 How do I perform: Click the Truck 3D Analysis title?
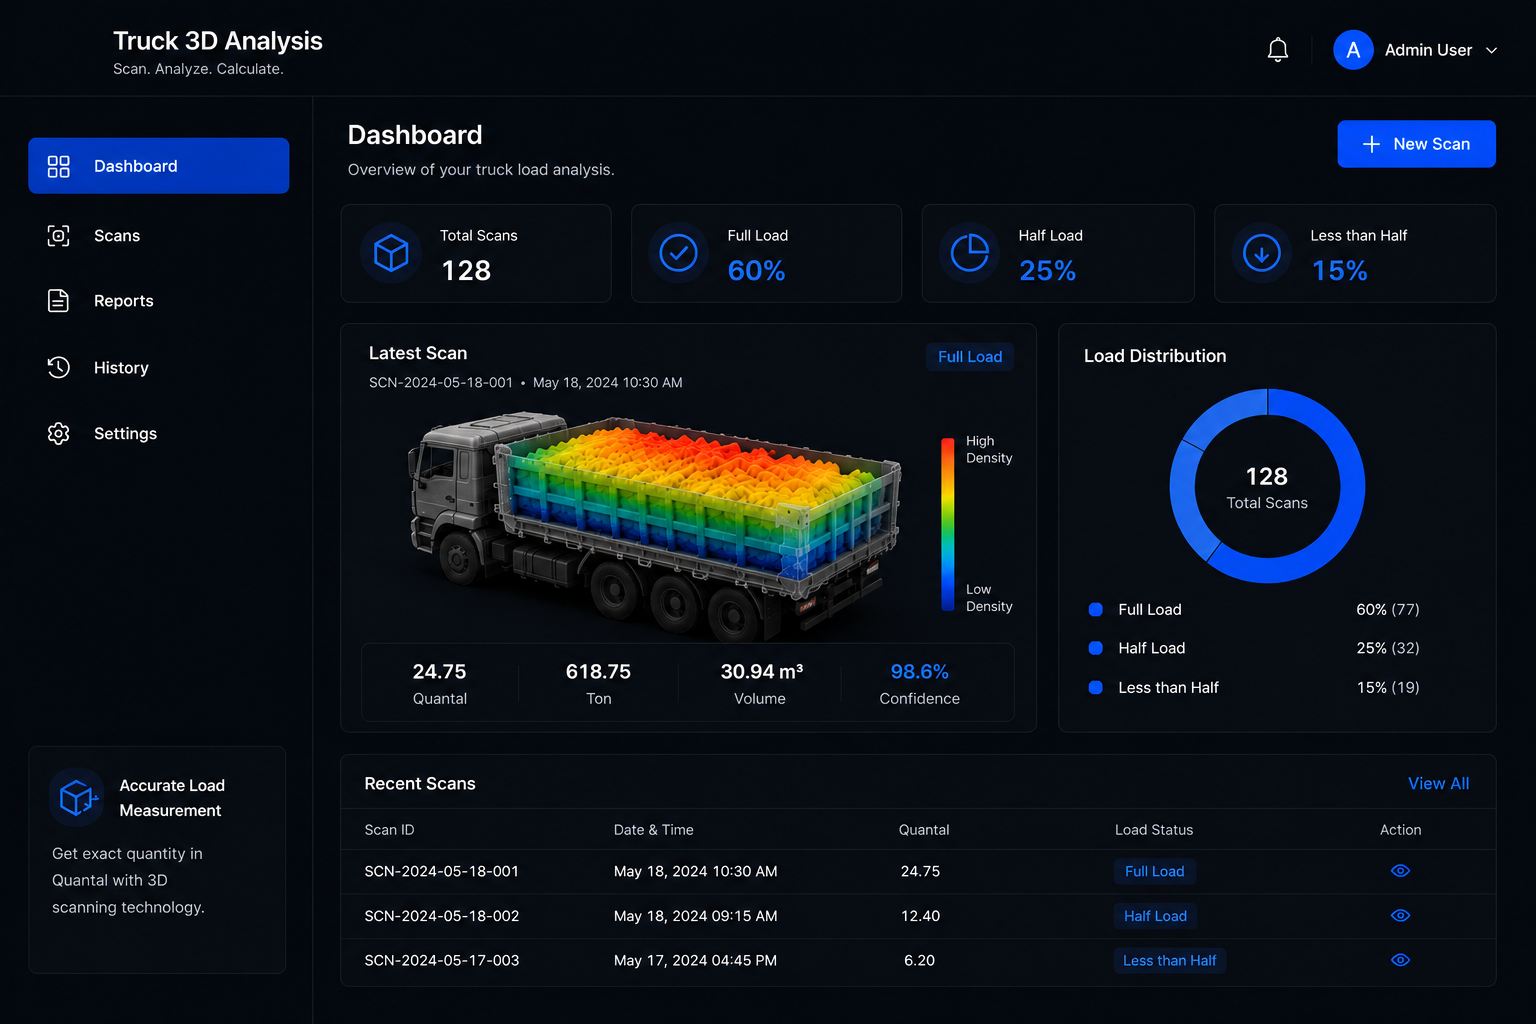coord(218,41)
